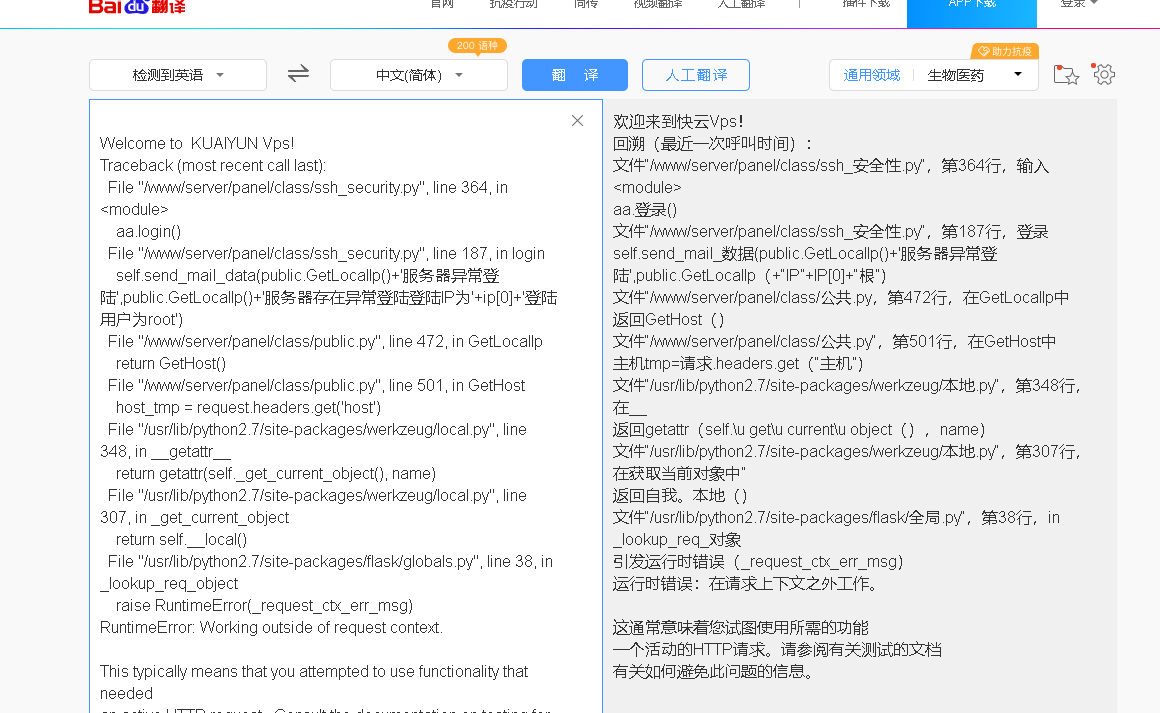Click "Traceback (most recent call last):" in source
Viewport: 1160px width, 713px height.
213,166
